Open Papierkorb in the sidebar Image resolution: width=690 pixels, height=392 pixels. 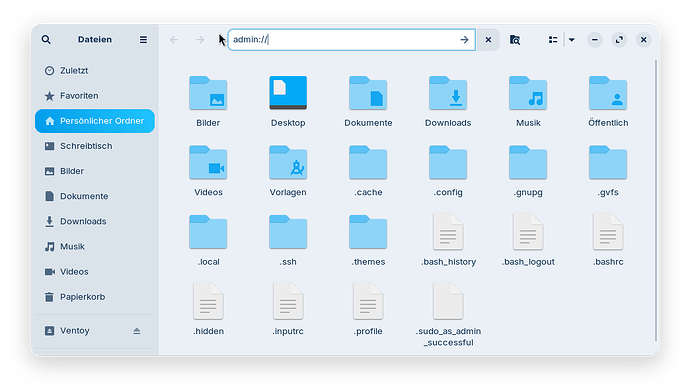point(95,297)
